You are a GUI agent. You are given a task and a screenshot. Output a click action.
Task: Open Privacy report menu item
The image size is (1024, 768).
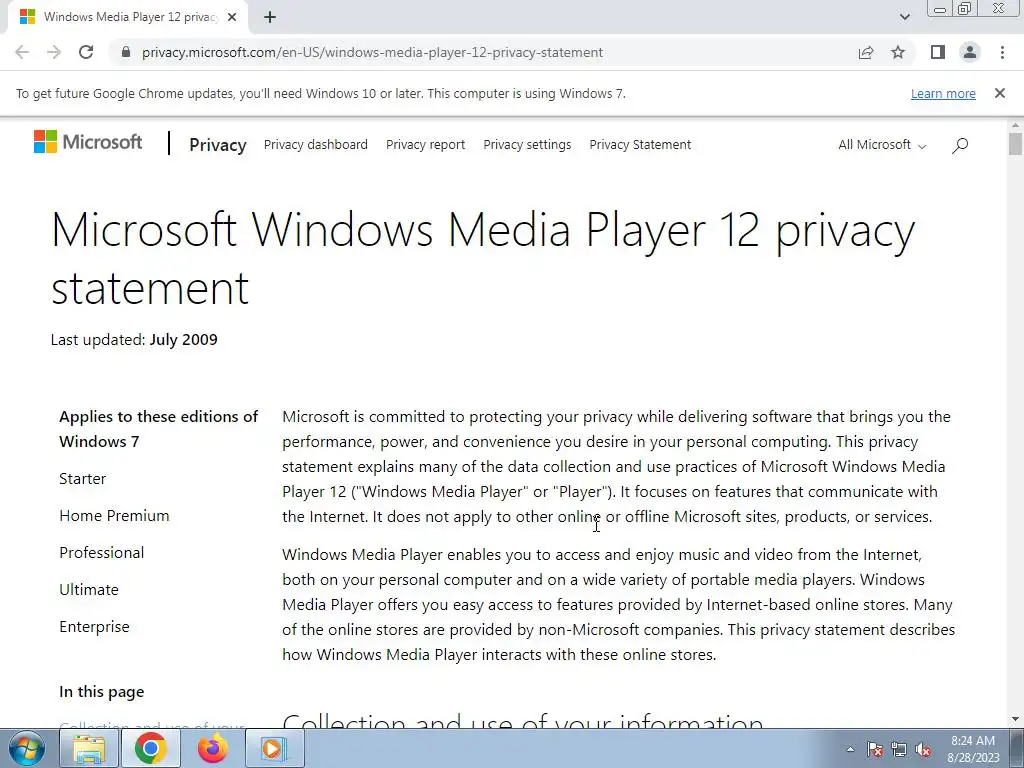tap(425, 144)
